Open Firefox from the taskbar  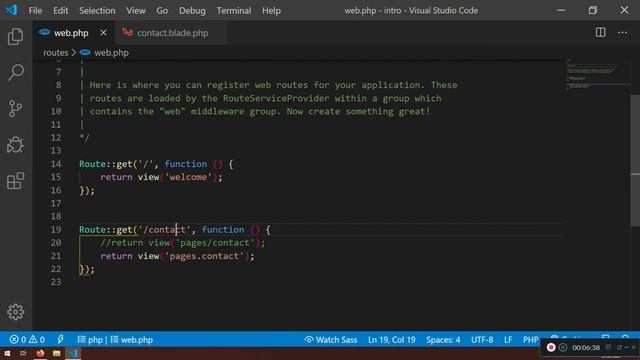tap(40, 353)
